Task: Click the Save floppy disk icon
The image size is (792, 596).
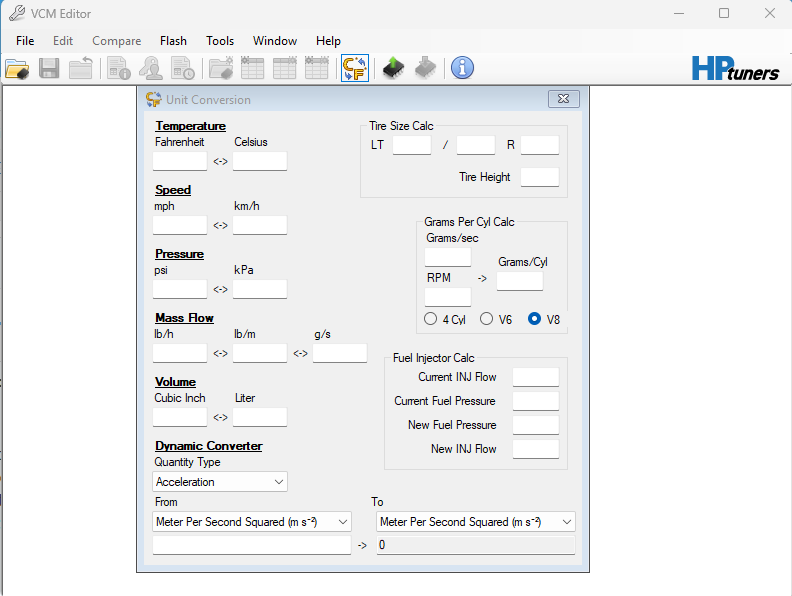Action: coord(49,68)
